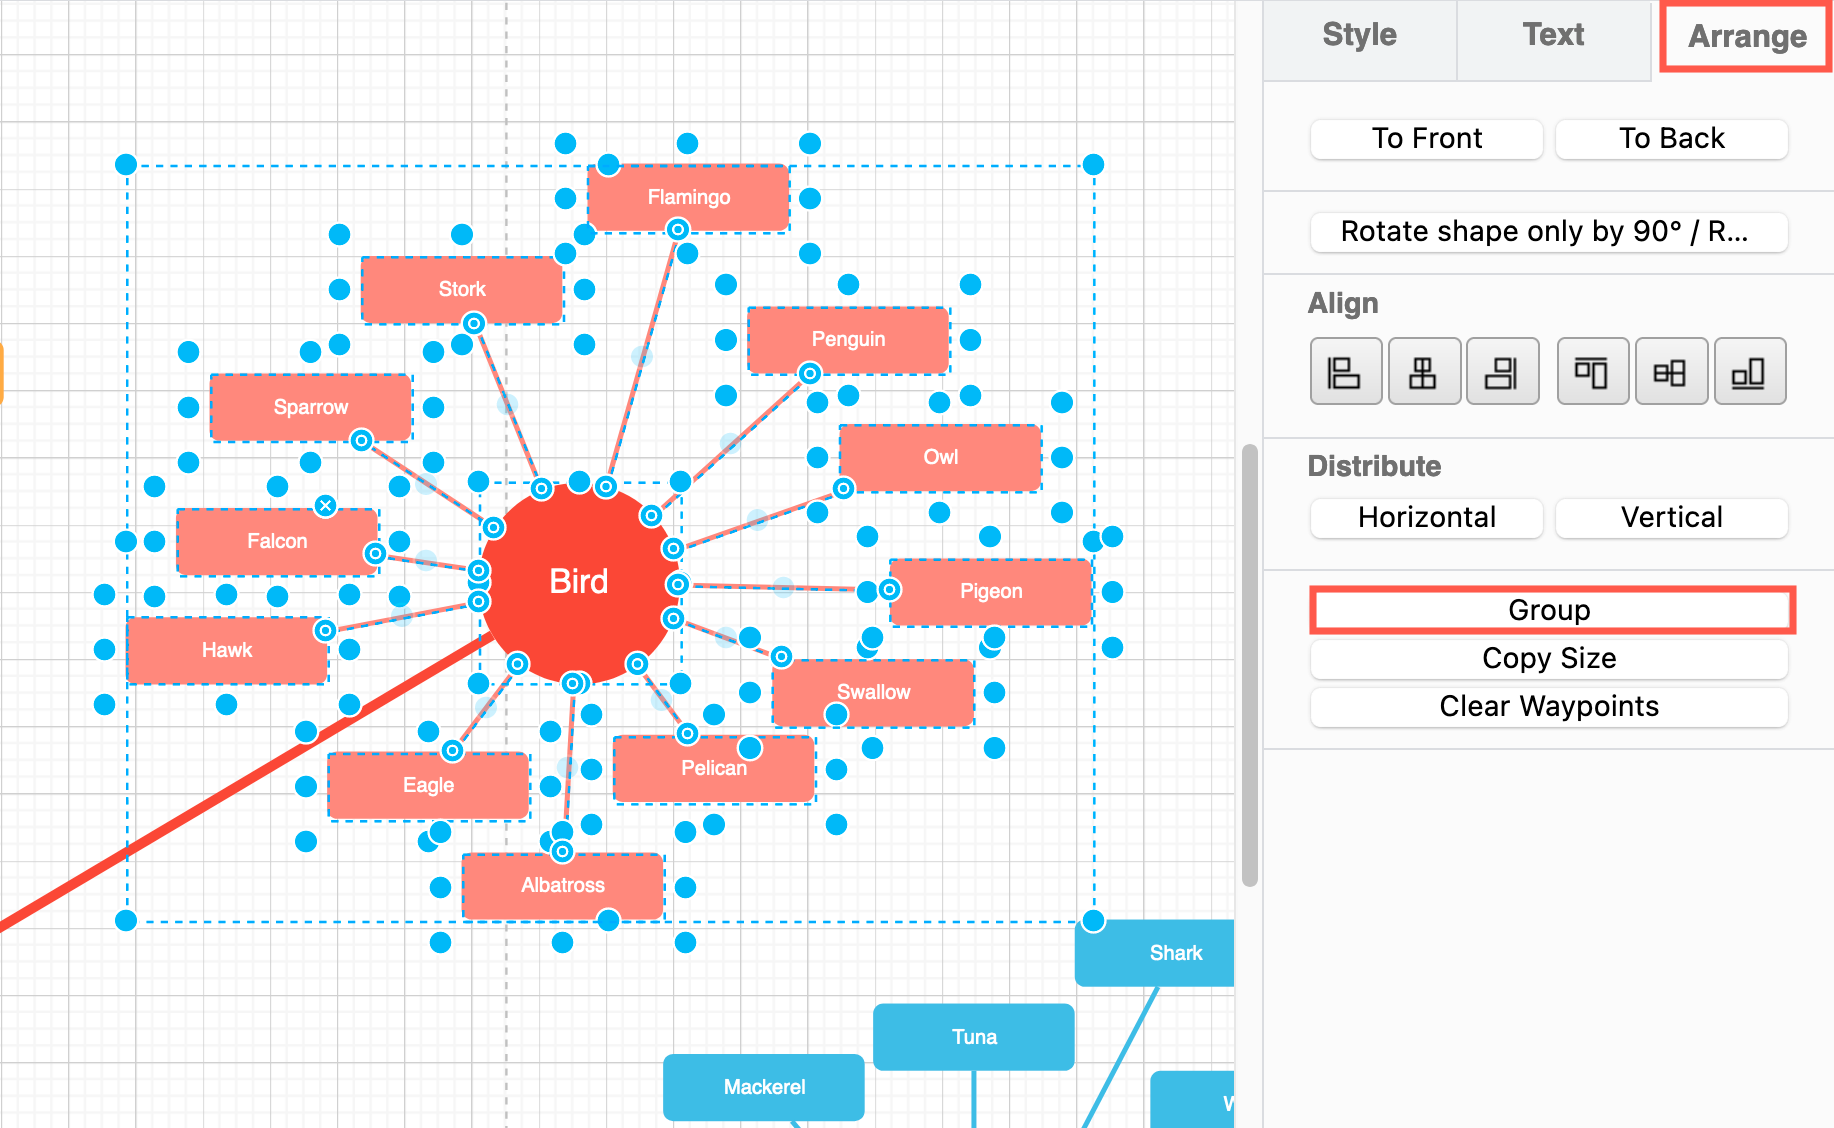Select the Arrange tab
Image resolution: width=1834 pixels, height=1128 pixels.
(1746, 37)
